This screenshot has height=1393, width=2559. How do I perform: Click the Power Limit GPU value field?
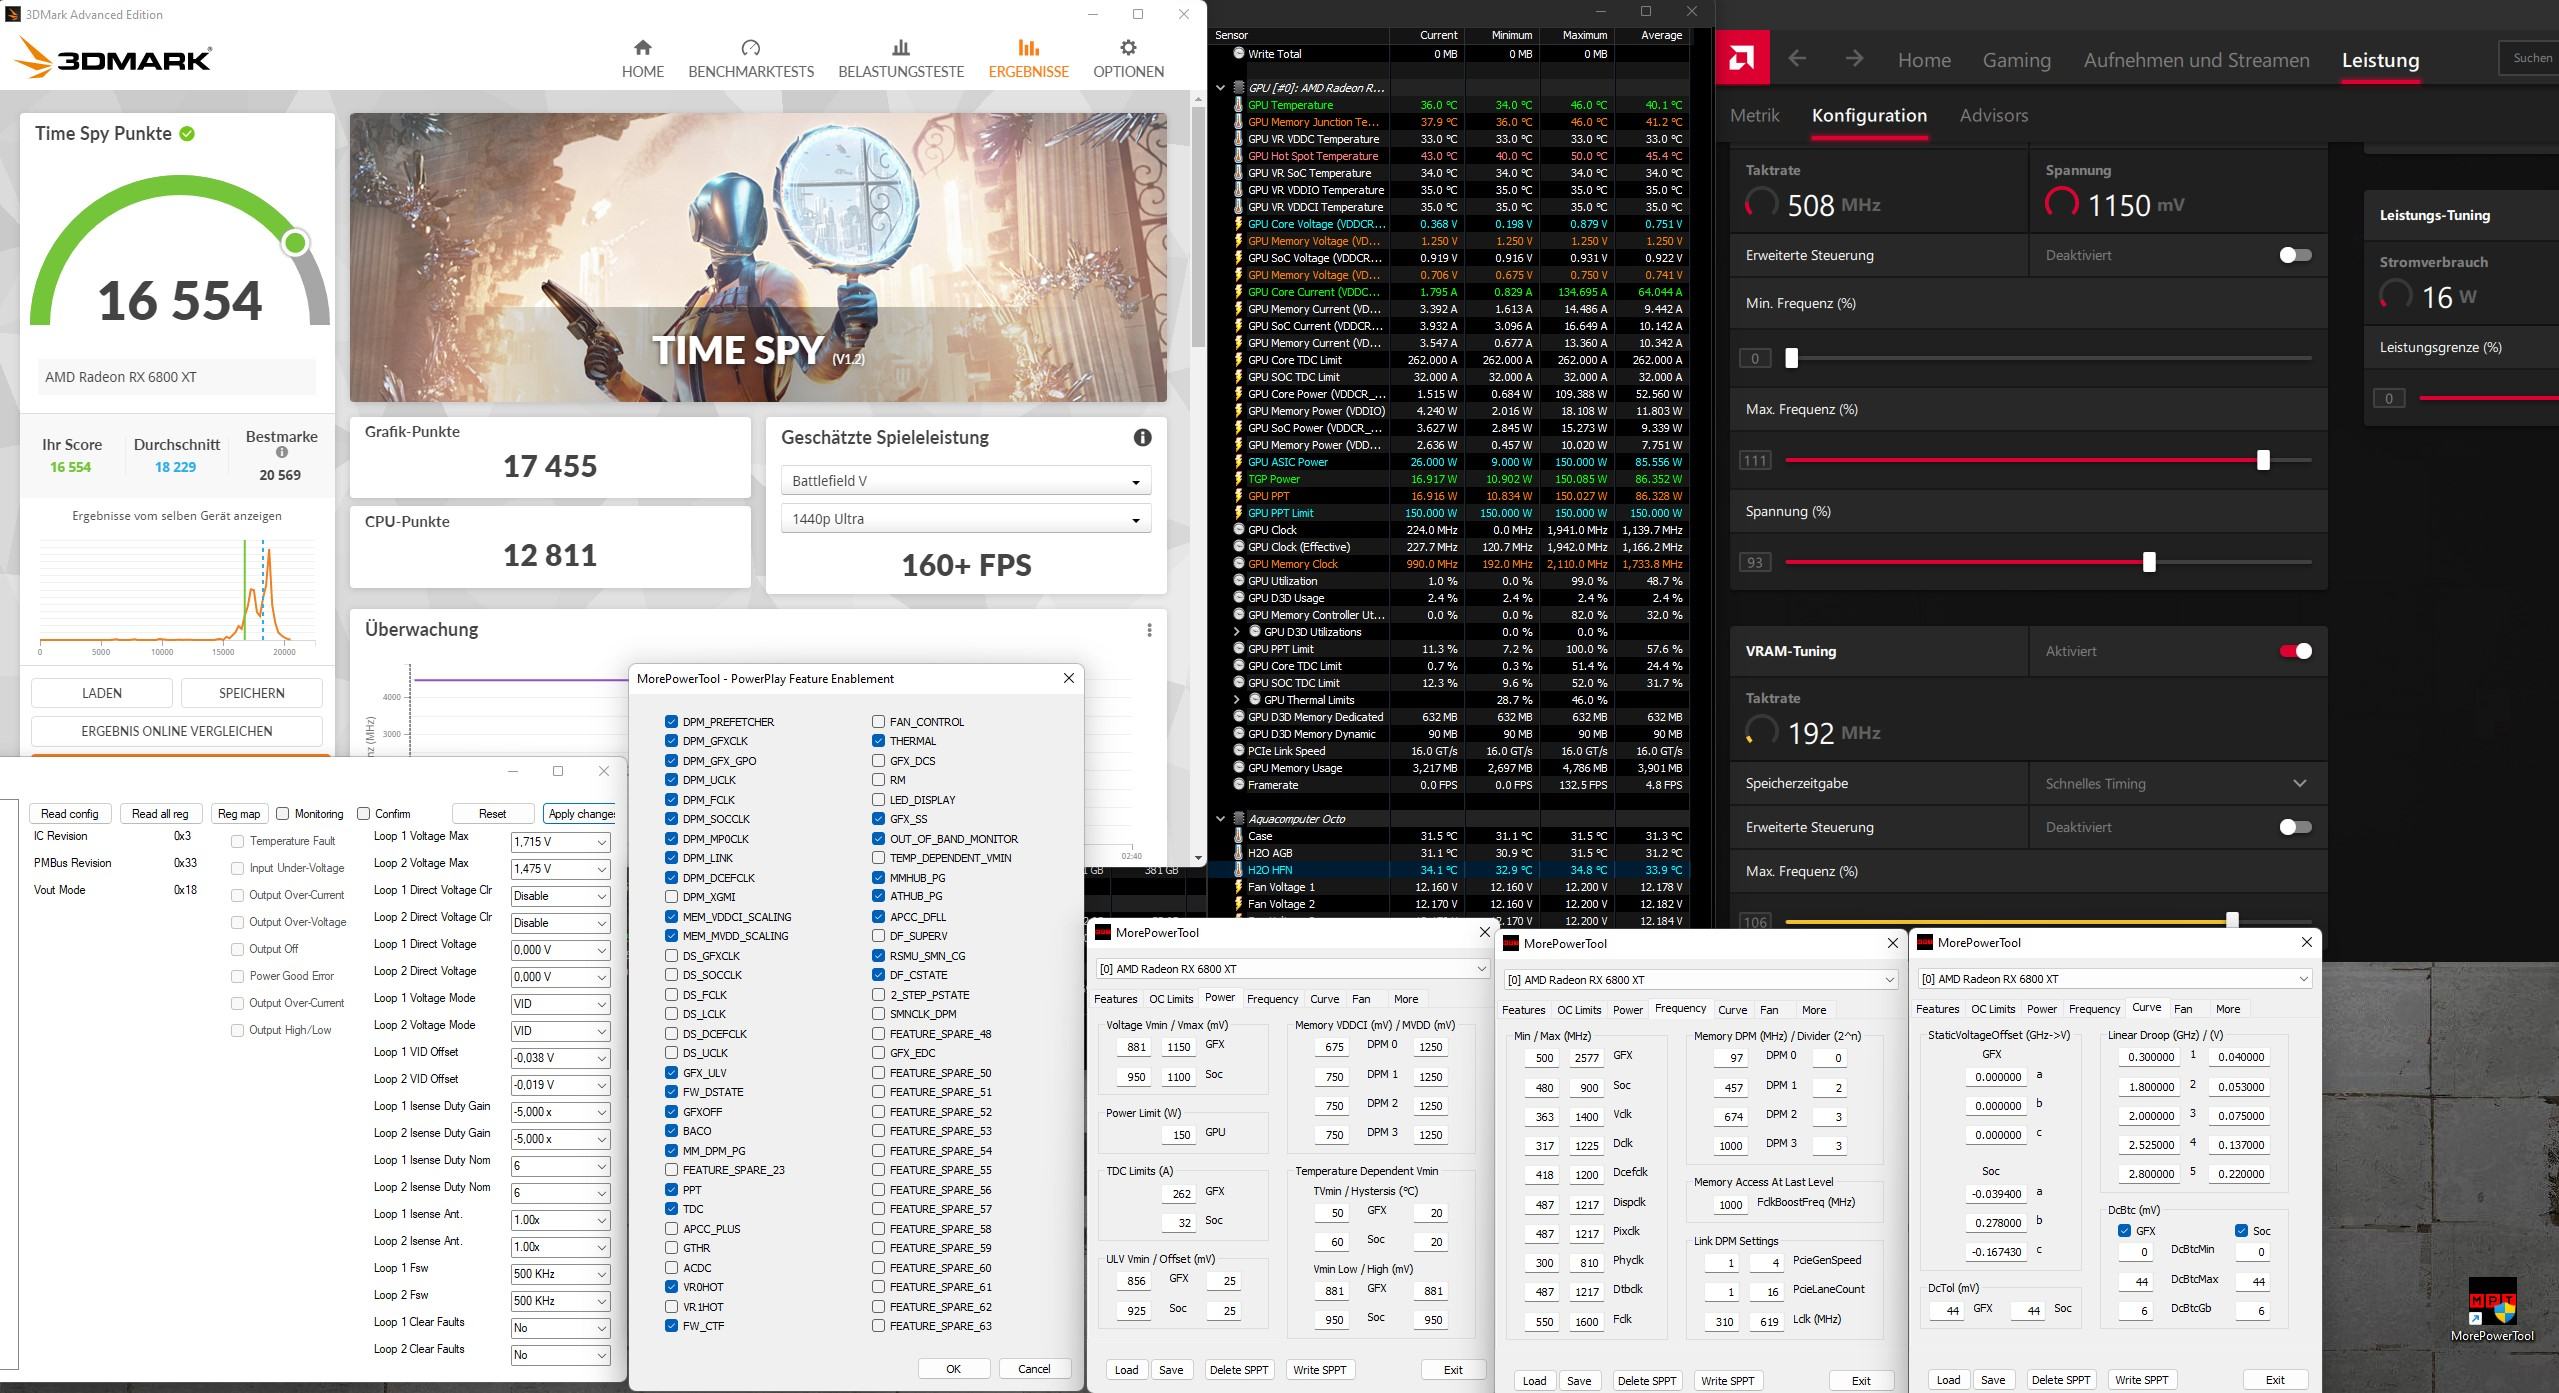point(1181,1135)
